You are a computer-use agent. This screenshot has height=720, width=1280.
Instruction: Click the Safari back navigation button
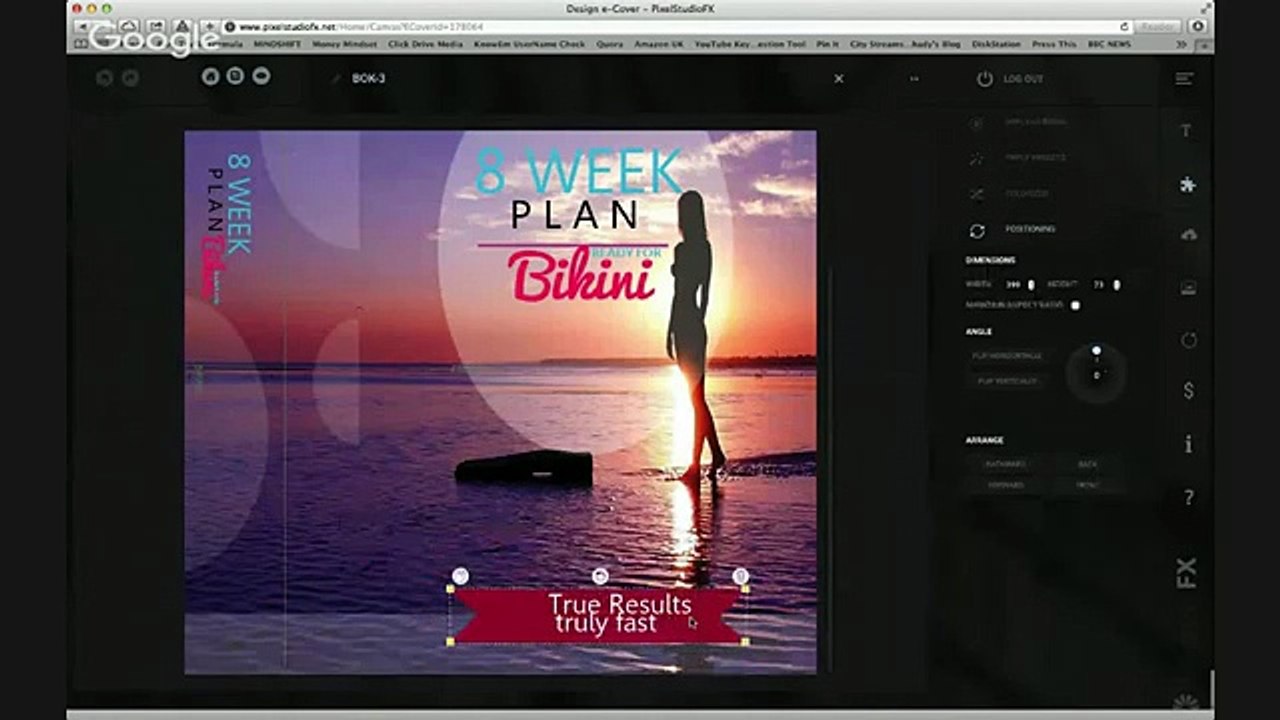[x=85, y=27]
